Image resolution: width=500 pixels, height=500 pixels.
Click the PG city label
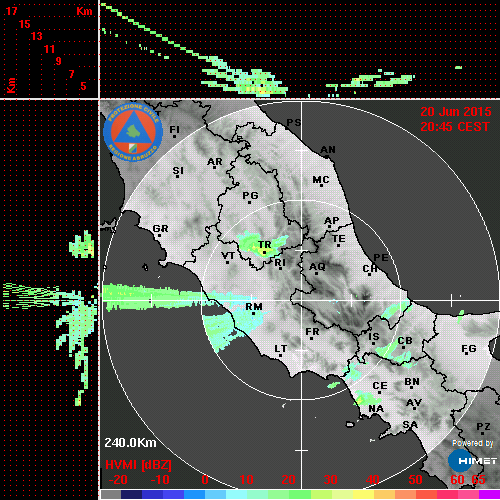[250, 195]
